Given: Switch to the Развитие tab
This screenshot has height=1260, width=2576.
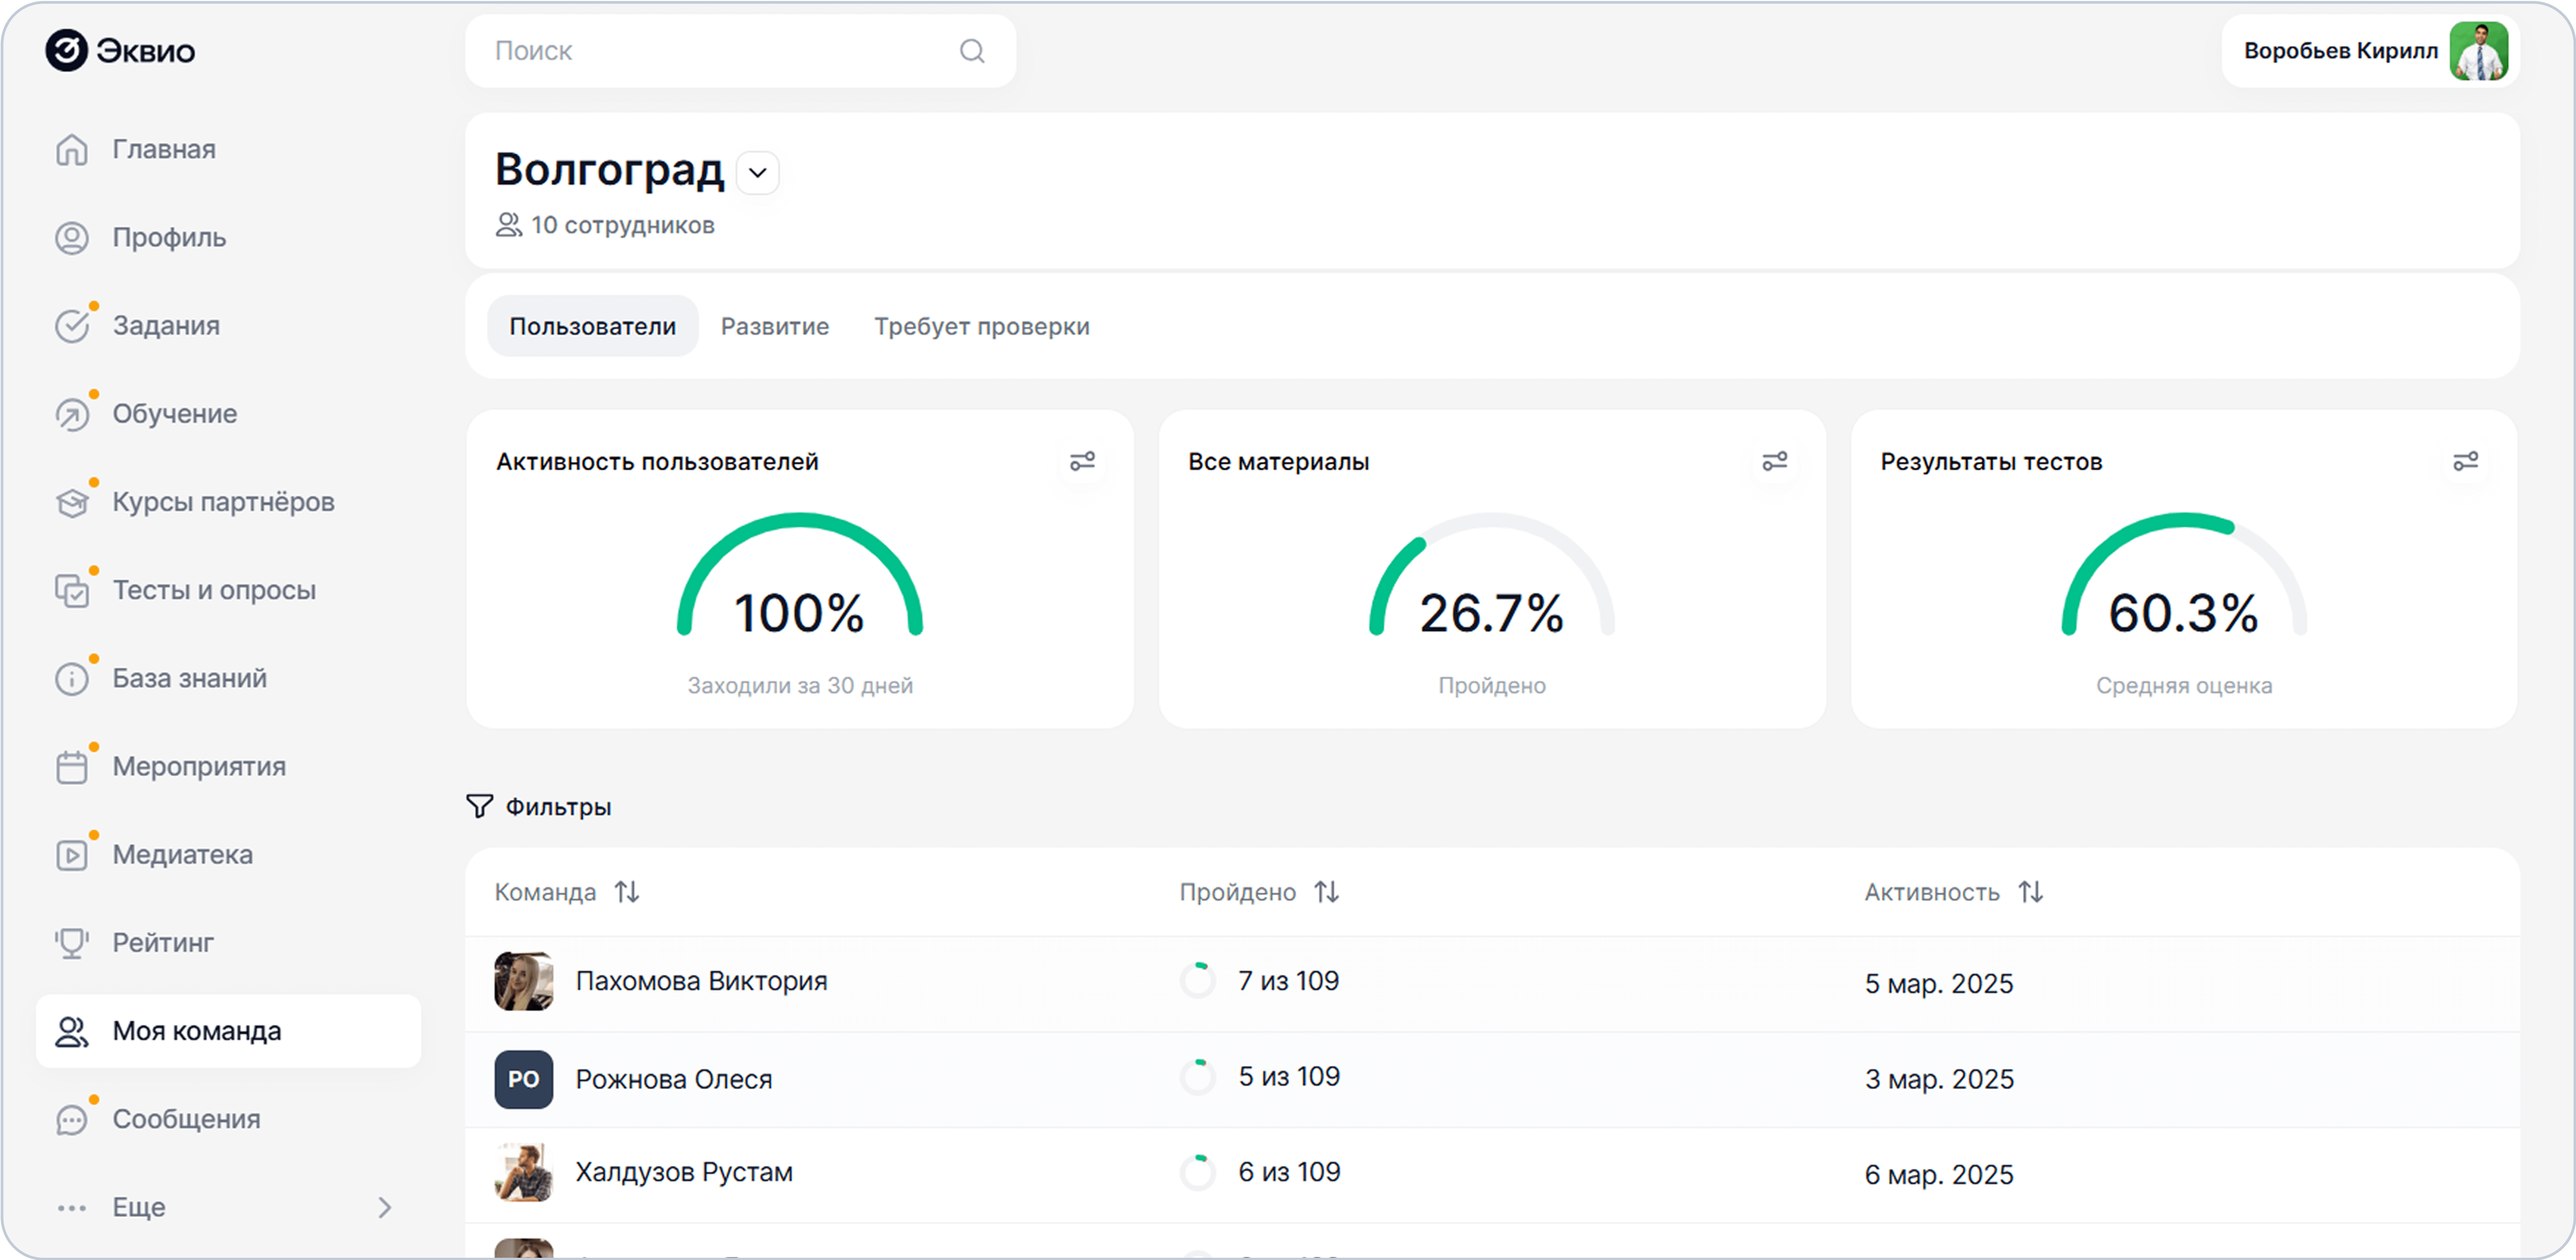Looking at the screenshot, I should pos(775,326).
